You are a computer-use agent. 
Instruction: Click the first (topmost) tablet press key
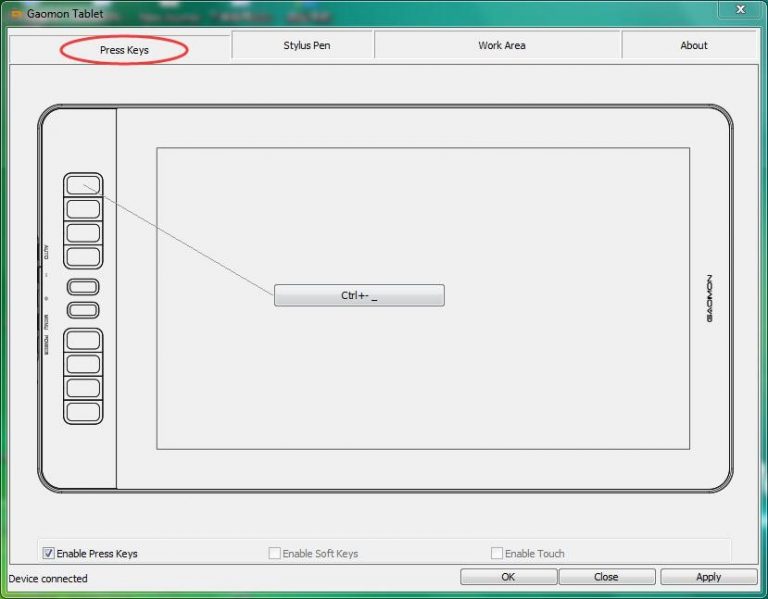pos(83,185)
